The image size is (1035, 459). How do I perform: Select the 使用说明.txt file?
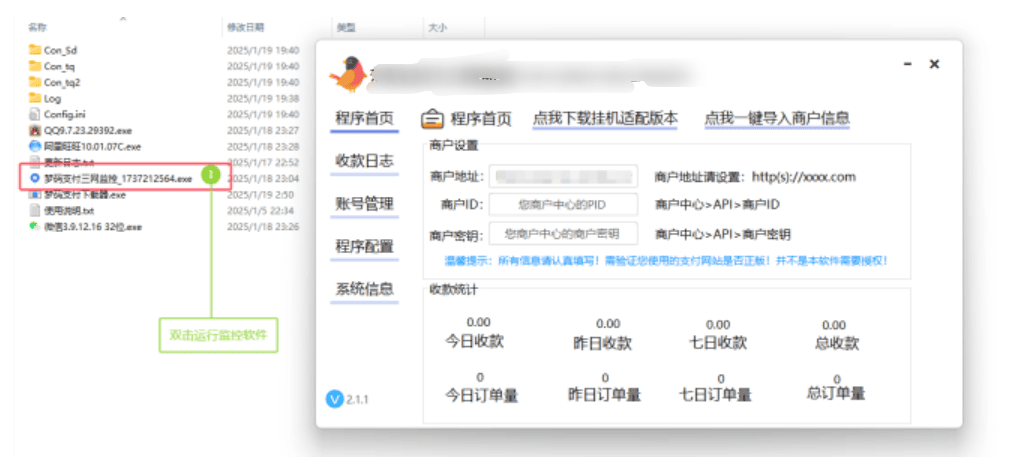click(63, 211)
